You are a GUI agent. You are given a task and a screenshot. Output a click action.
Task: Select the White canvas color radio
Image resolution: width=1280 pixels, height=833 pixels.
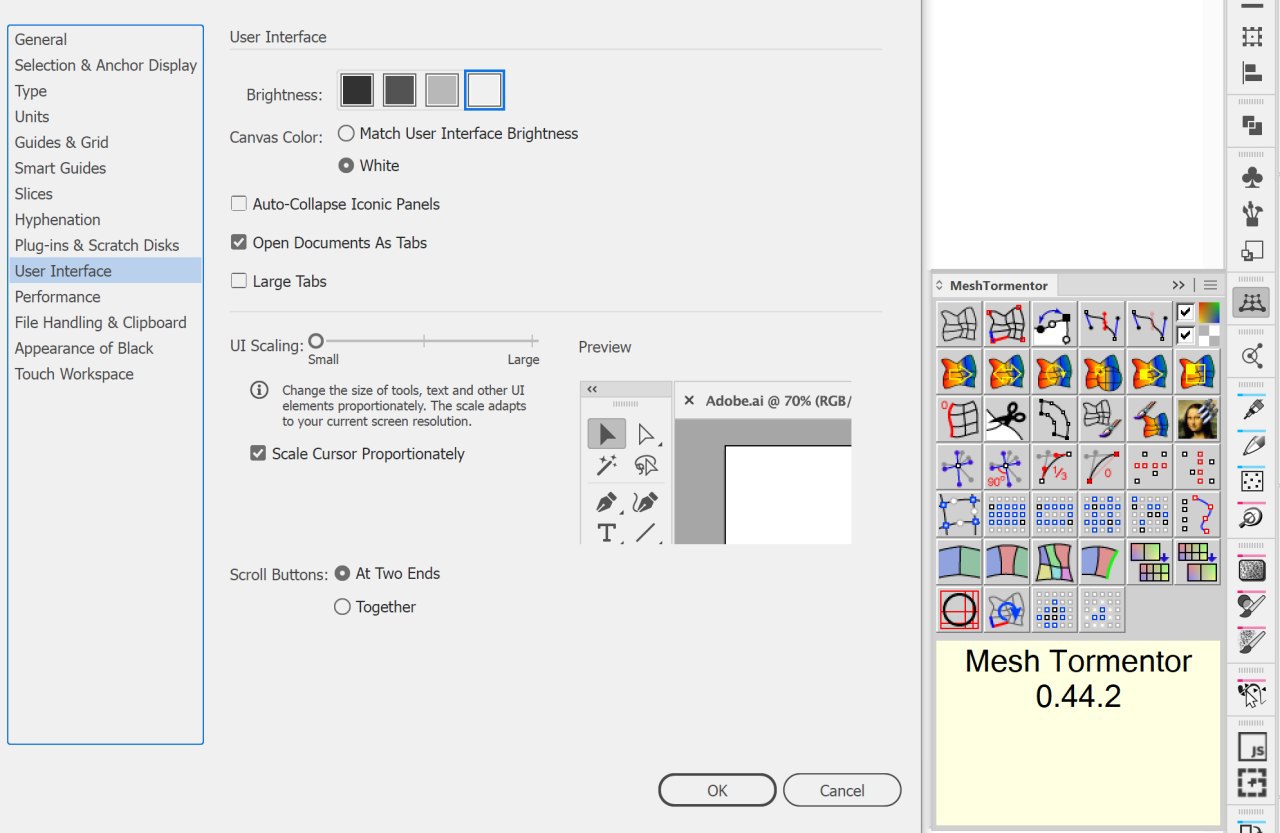[346, 166]
